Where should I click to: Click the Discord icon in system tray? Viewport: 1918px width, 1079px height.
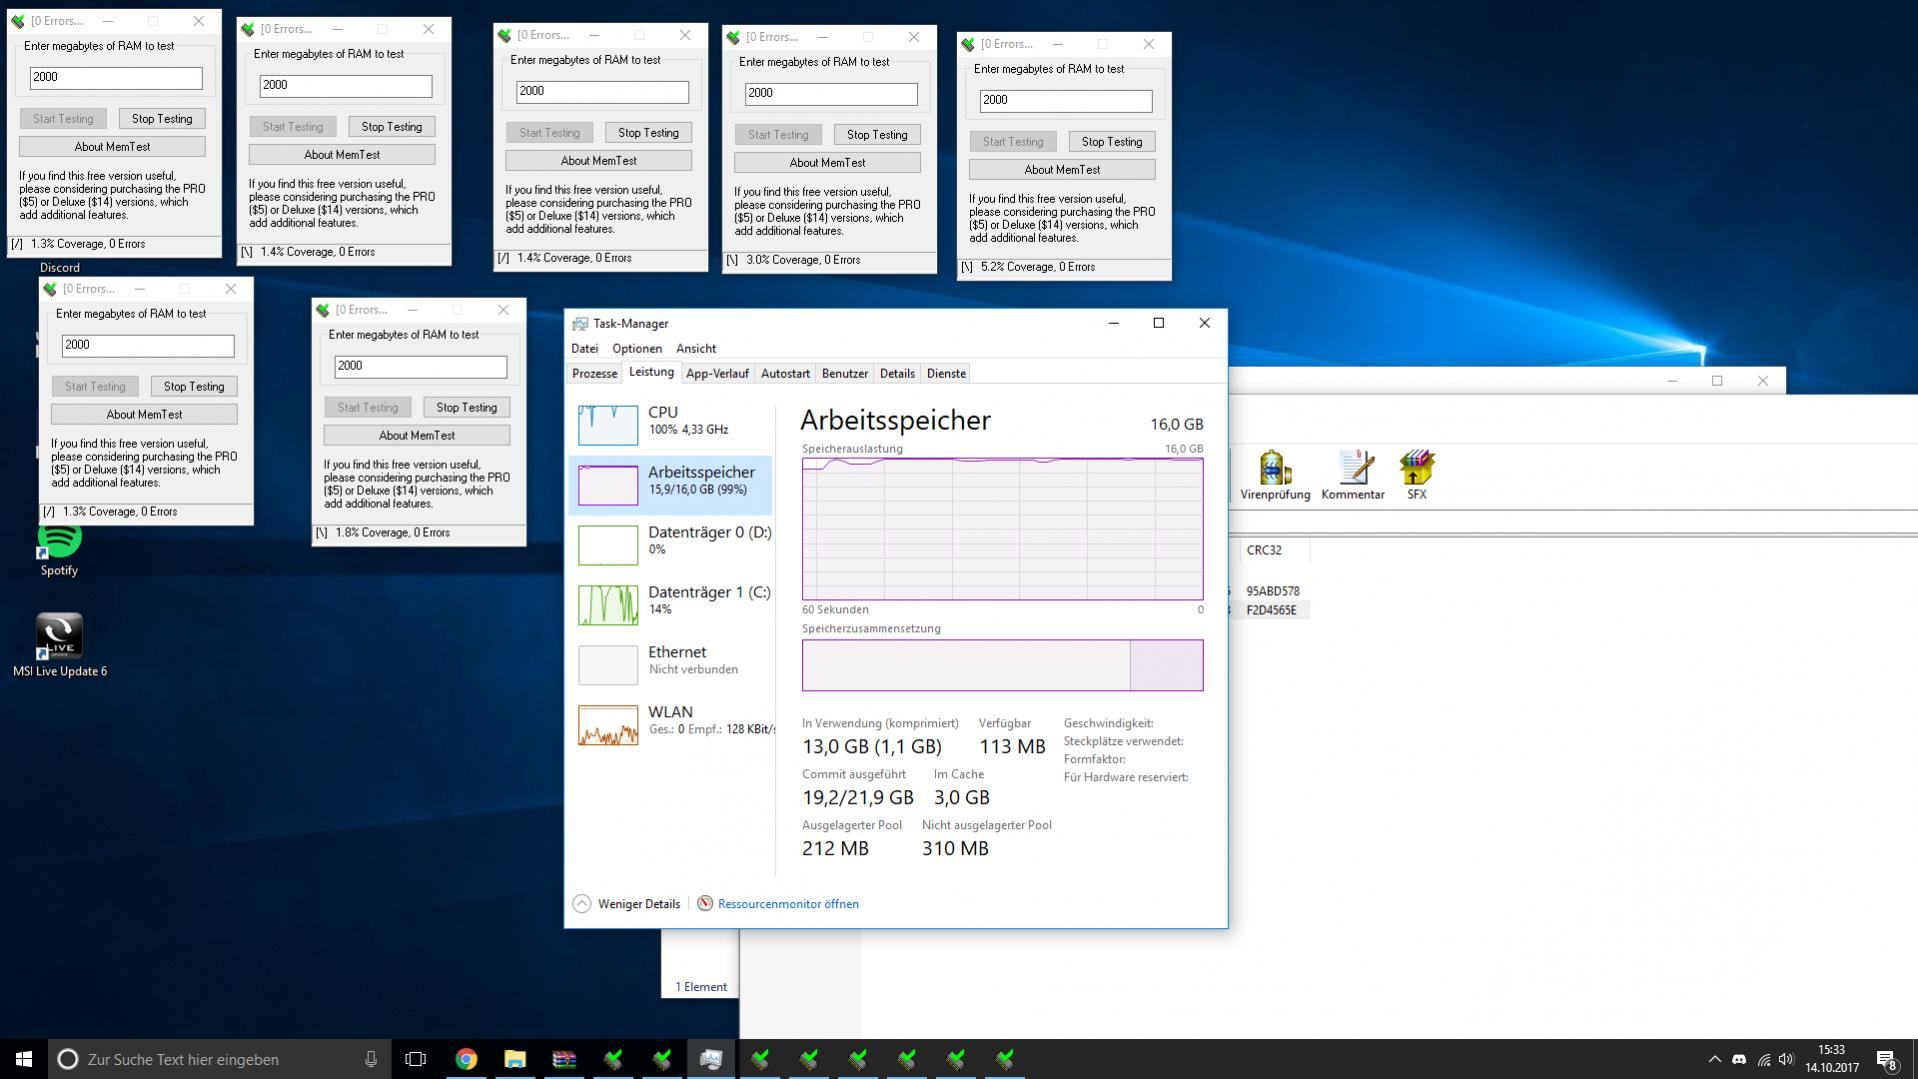tap(1739, 1059)
